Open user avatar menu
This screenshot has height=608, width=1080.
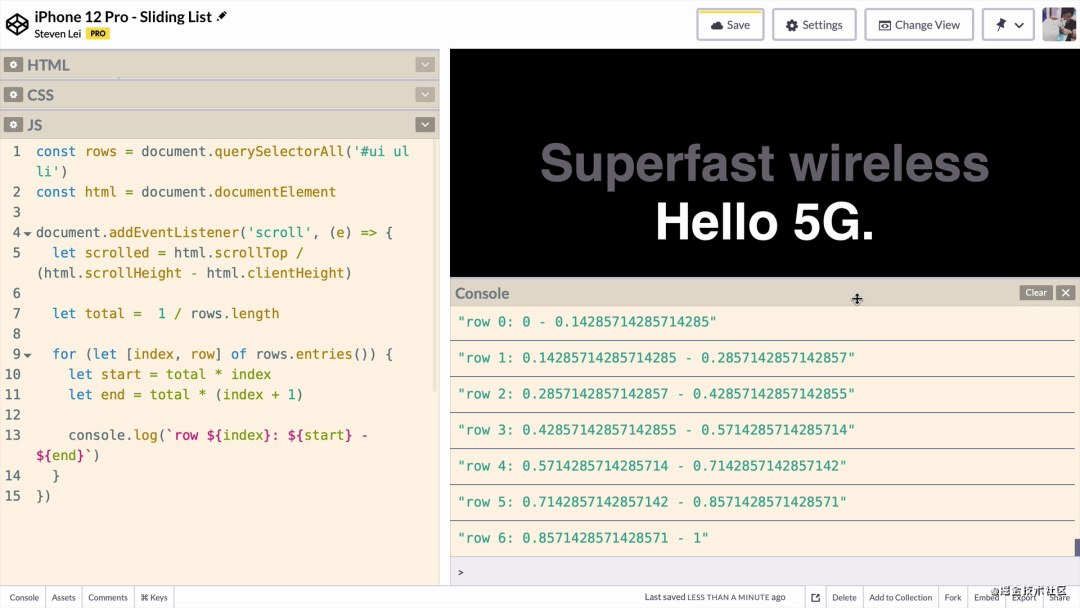point(1059,25)
